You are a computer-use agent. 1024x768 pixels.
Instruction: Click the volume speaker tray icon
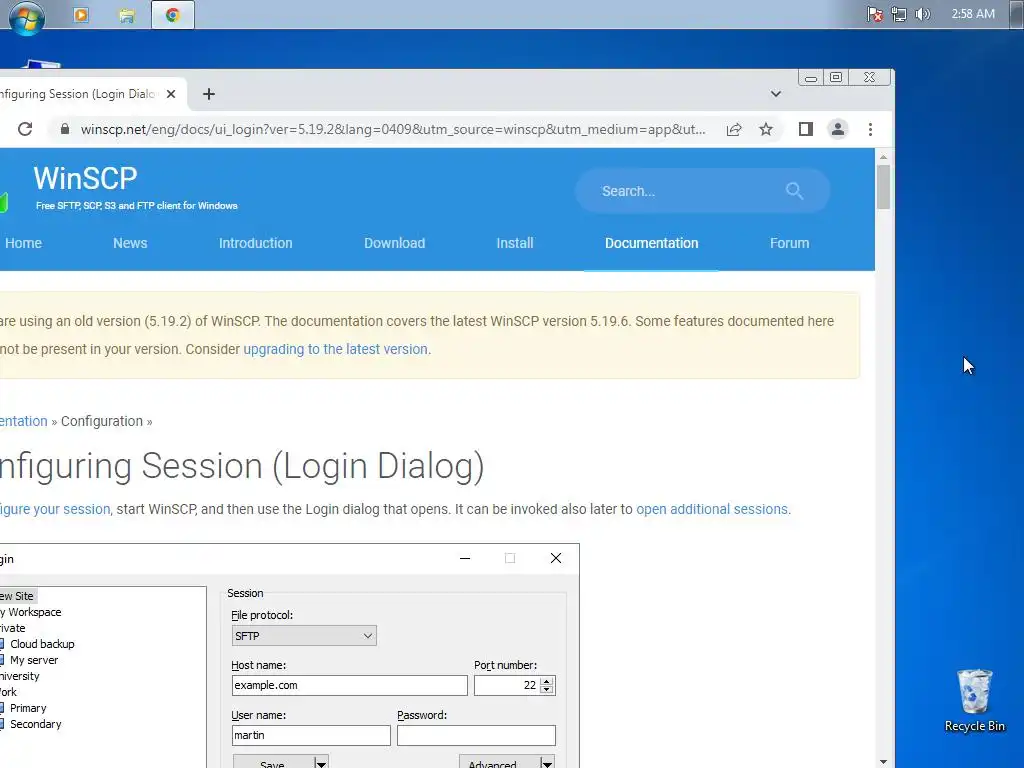tap(922, 14)
